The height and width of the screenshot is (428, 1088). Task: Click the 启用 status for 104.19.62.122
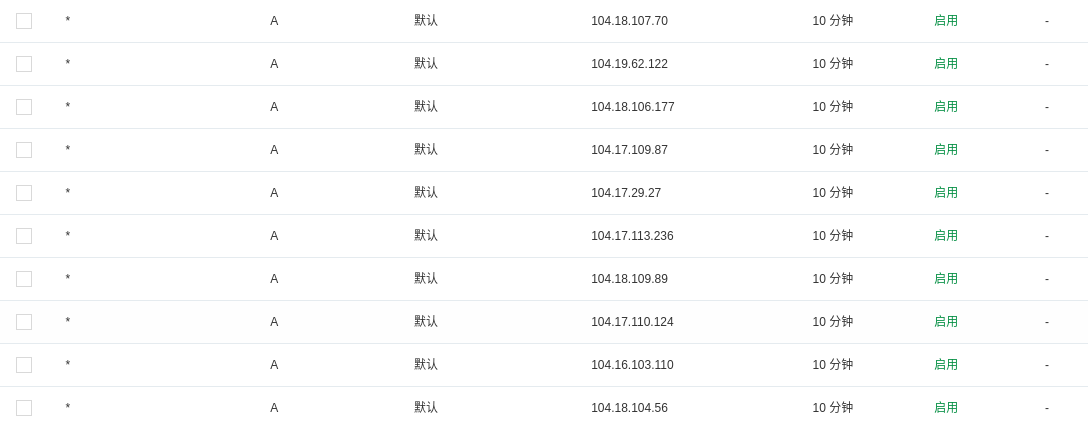pyautogui.click(x=945, y=64)
